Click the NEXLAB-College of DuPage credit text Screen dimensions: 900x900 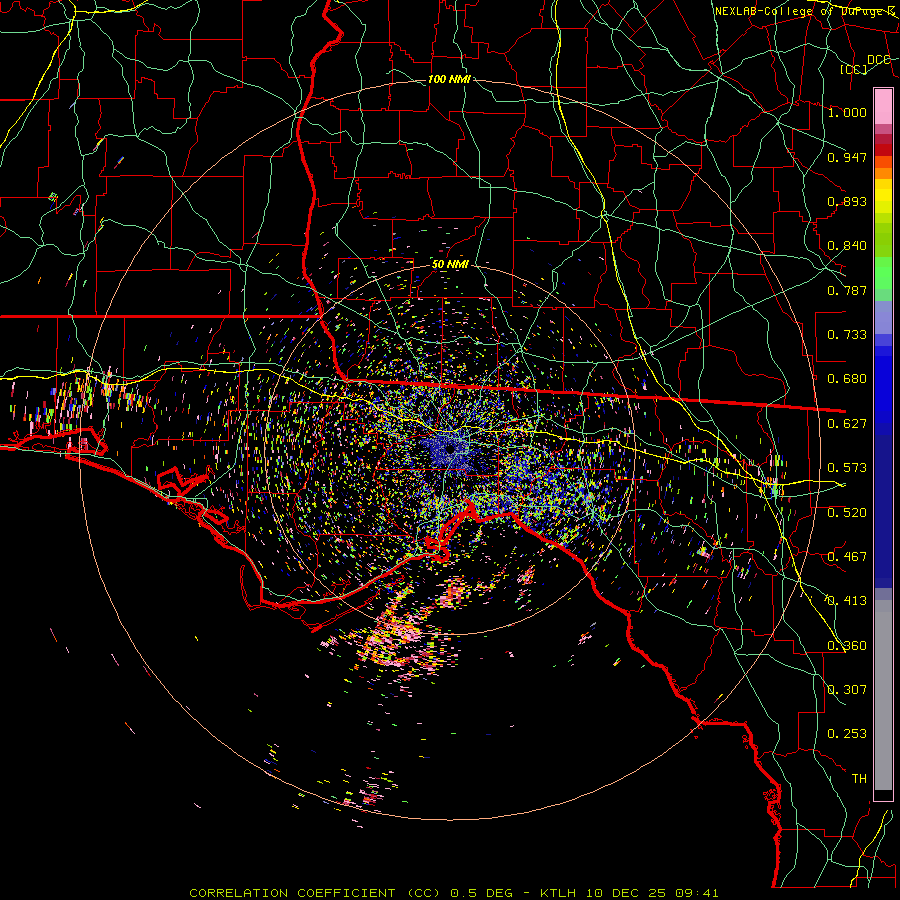pos(805,11)
